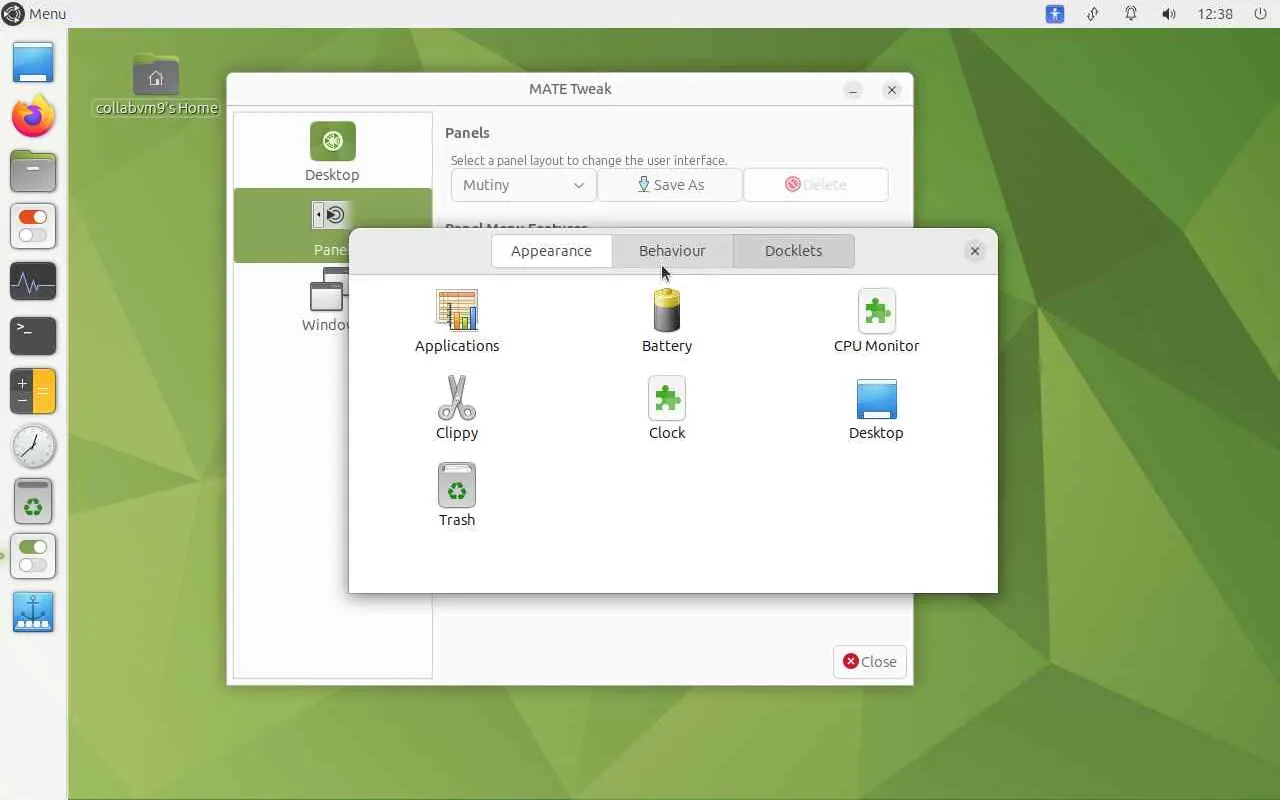Screen dimensions: 1280x800
Task: Click the 12:38 clock in the top panel
Action: pos(1215,14)
